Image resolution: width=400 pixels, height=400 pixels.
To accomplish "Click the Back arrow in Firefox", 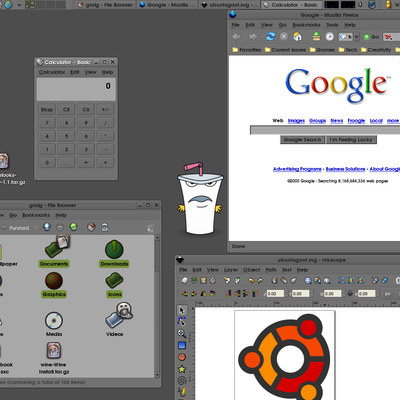I will (x=236, y=37).
